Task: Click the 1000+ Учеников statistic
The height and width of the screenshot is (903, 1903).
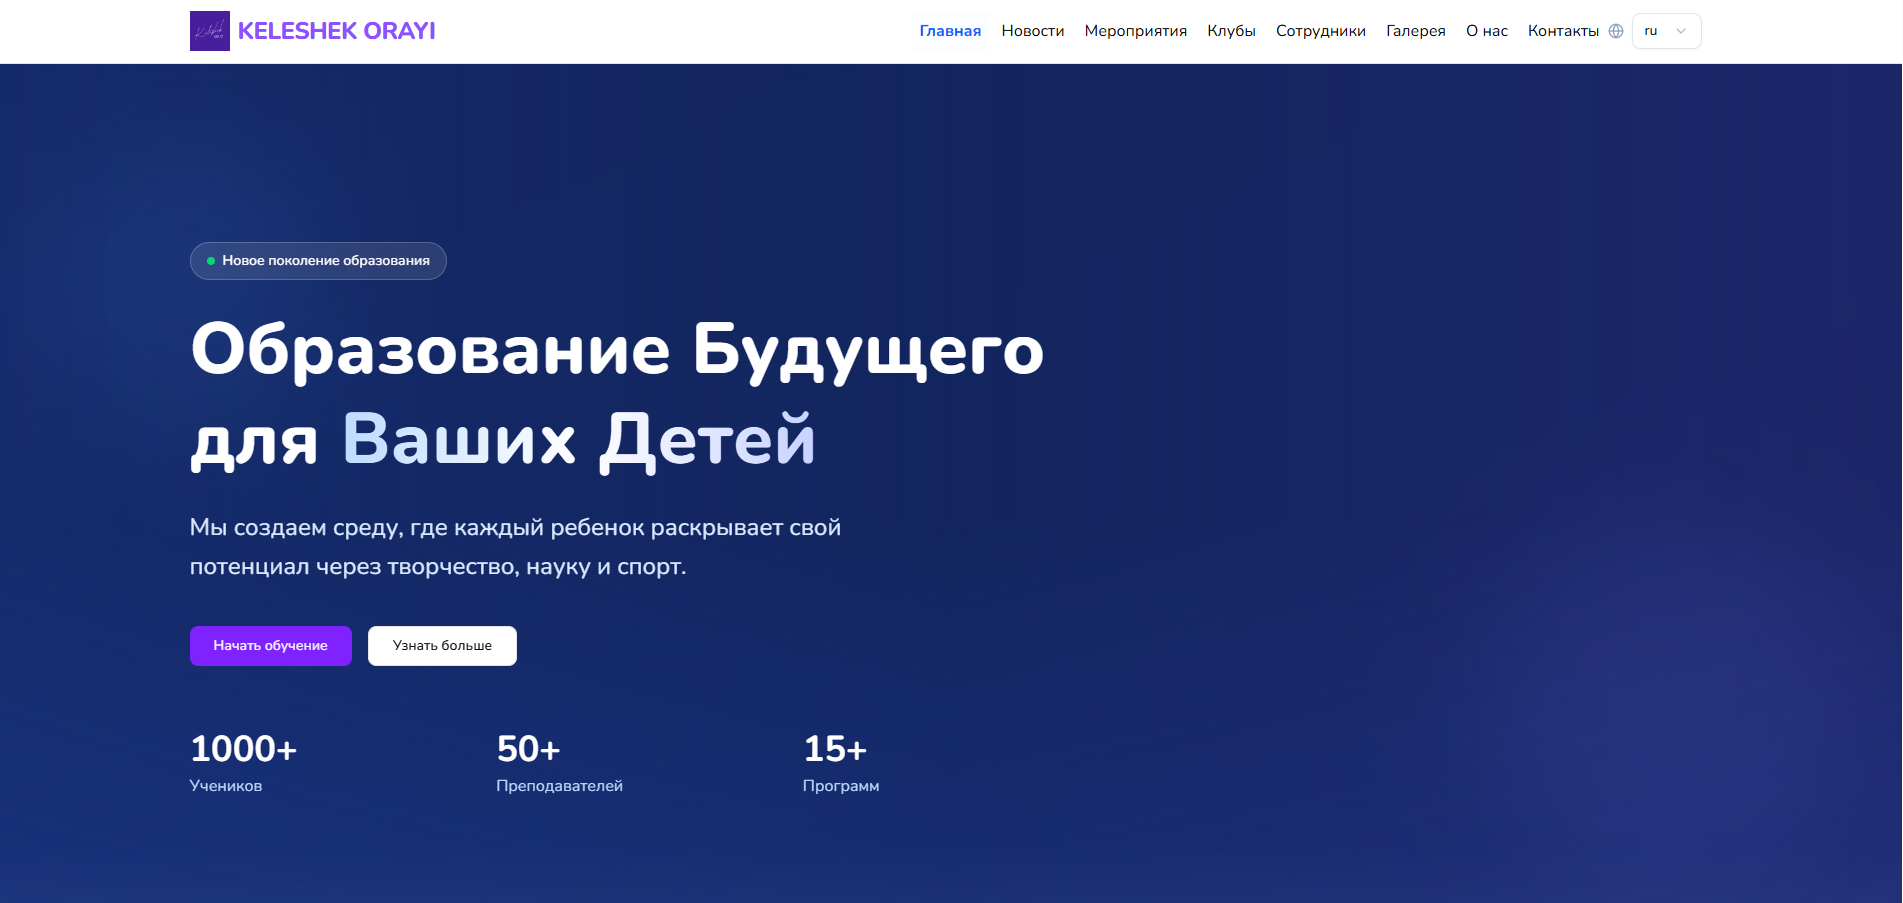Action: click(x=243, y=763)
